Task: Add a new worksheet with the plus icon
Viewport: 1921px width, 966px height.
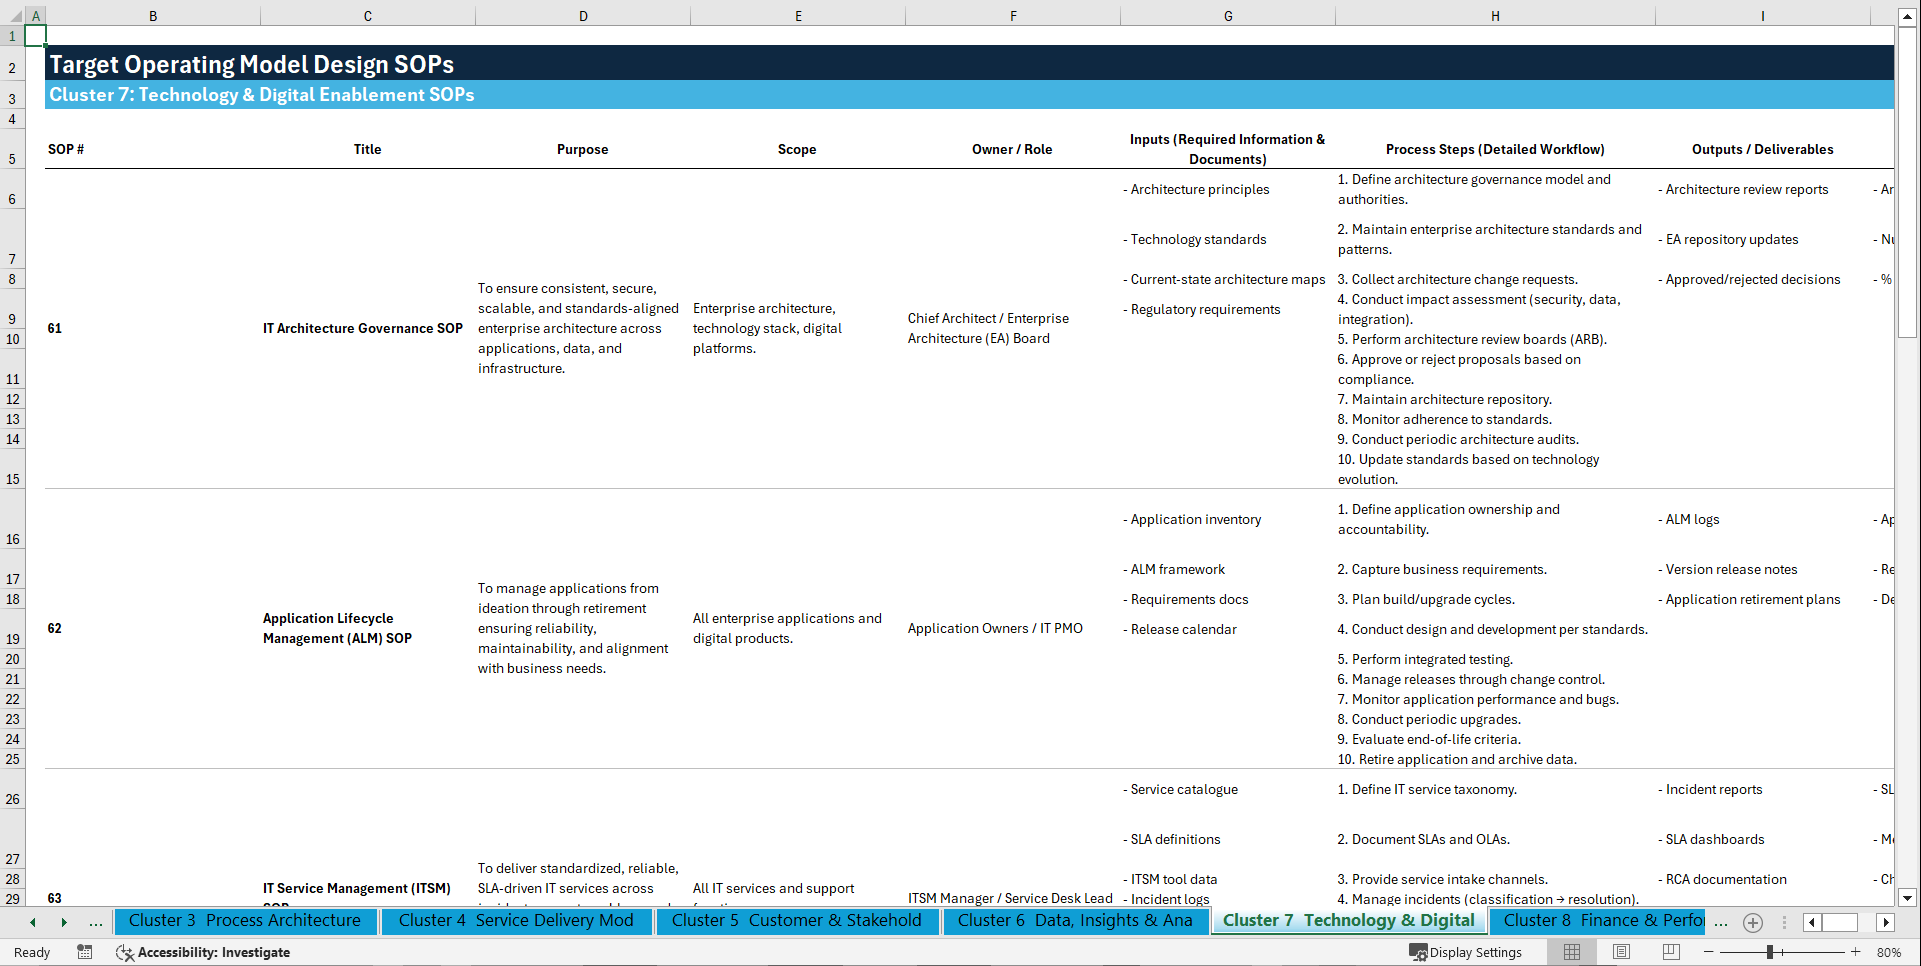Action: 1752,922
